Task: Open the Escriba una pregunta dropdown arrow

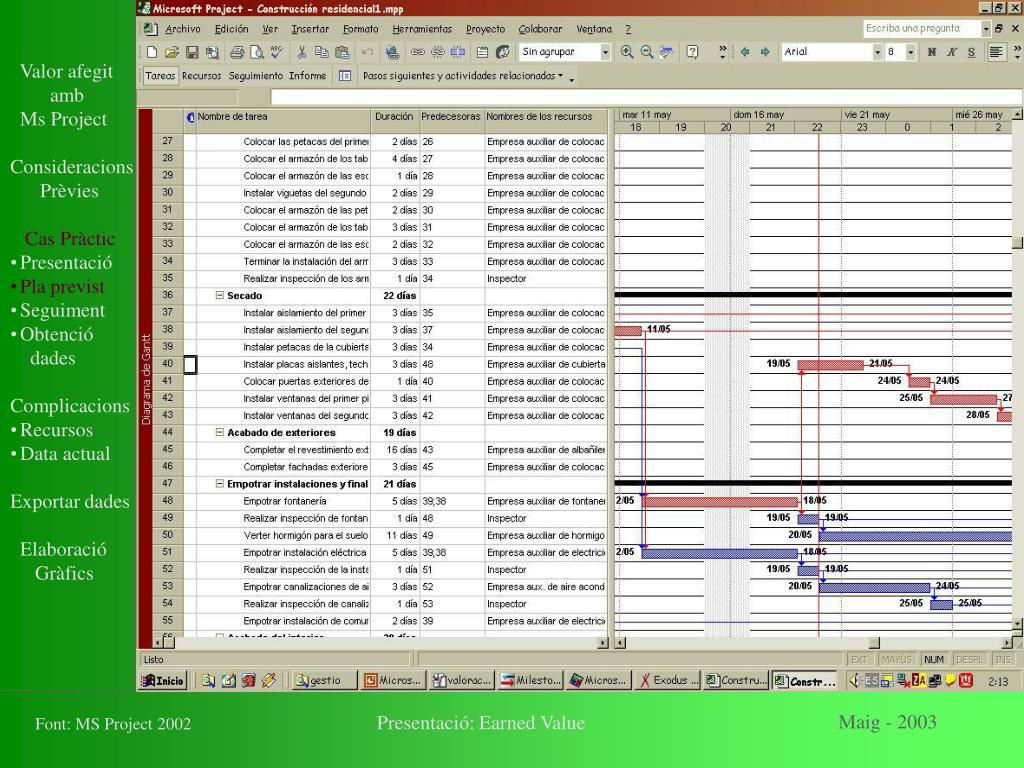Action: tap(985, 29)
